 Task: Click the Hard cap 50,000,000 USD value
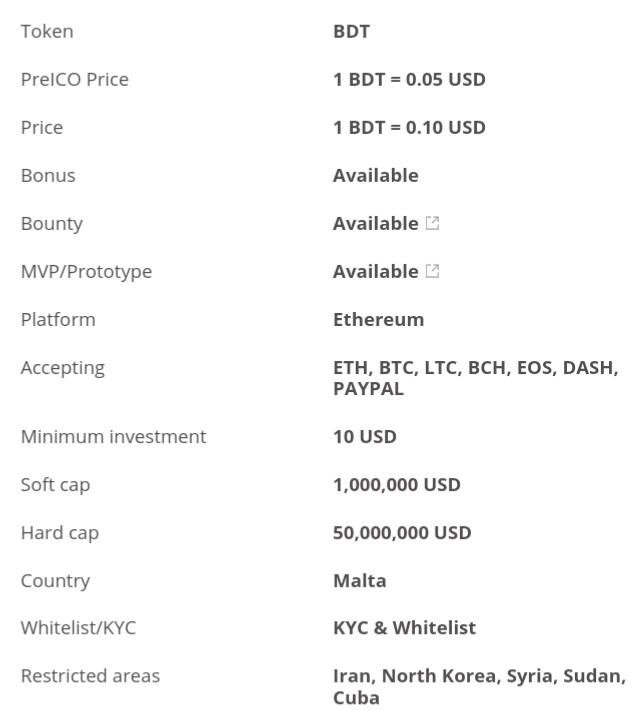tap(402, 533)
